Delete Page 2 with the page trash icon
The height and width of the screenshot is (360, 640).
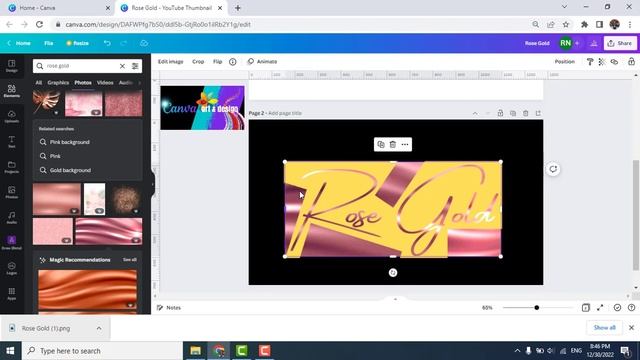525,113
